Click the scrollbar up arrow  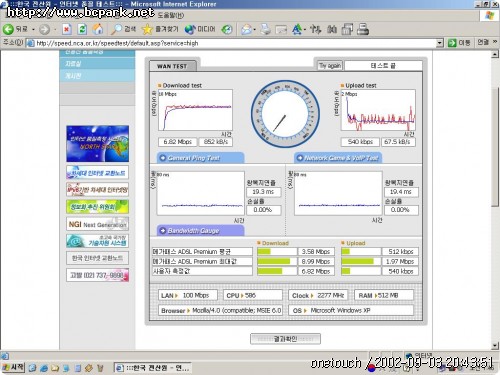pos(495,54)
